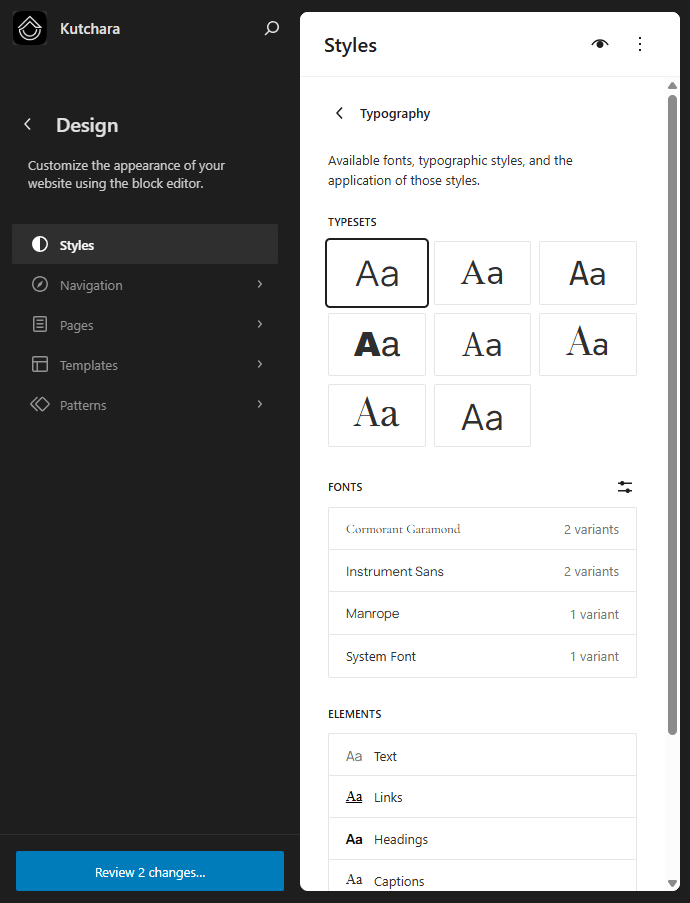Edit the Text element typography

coord(482,755)
